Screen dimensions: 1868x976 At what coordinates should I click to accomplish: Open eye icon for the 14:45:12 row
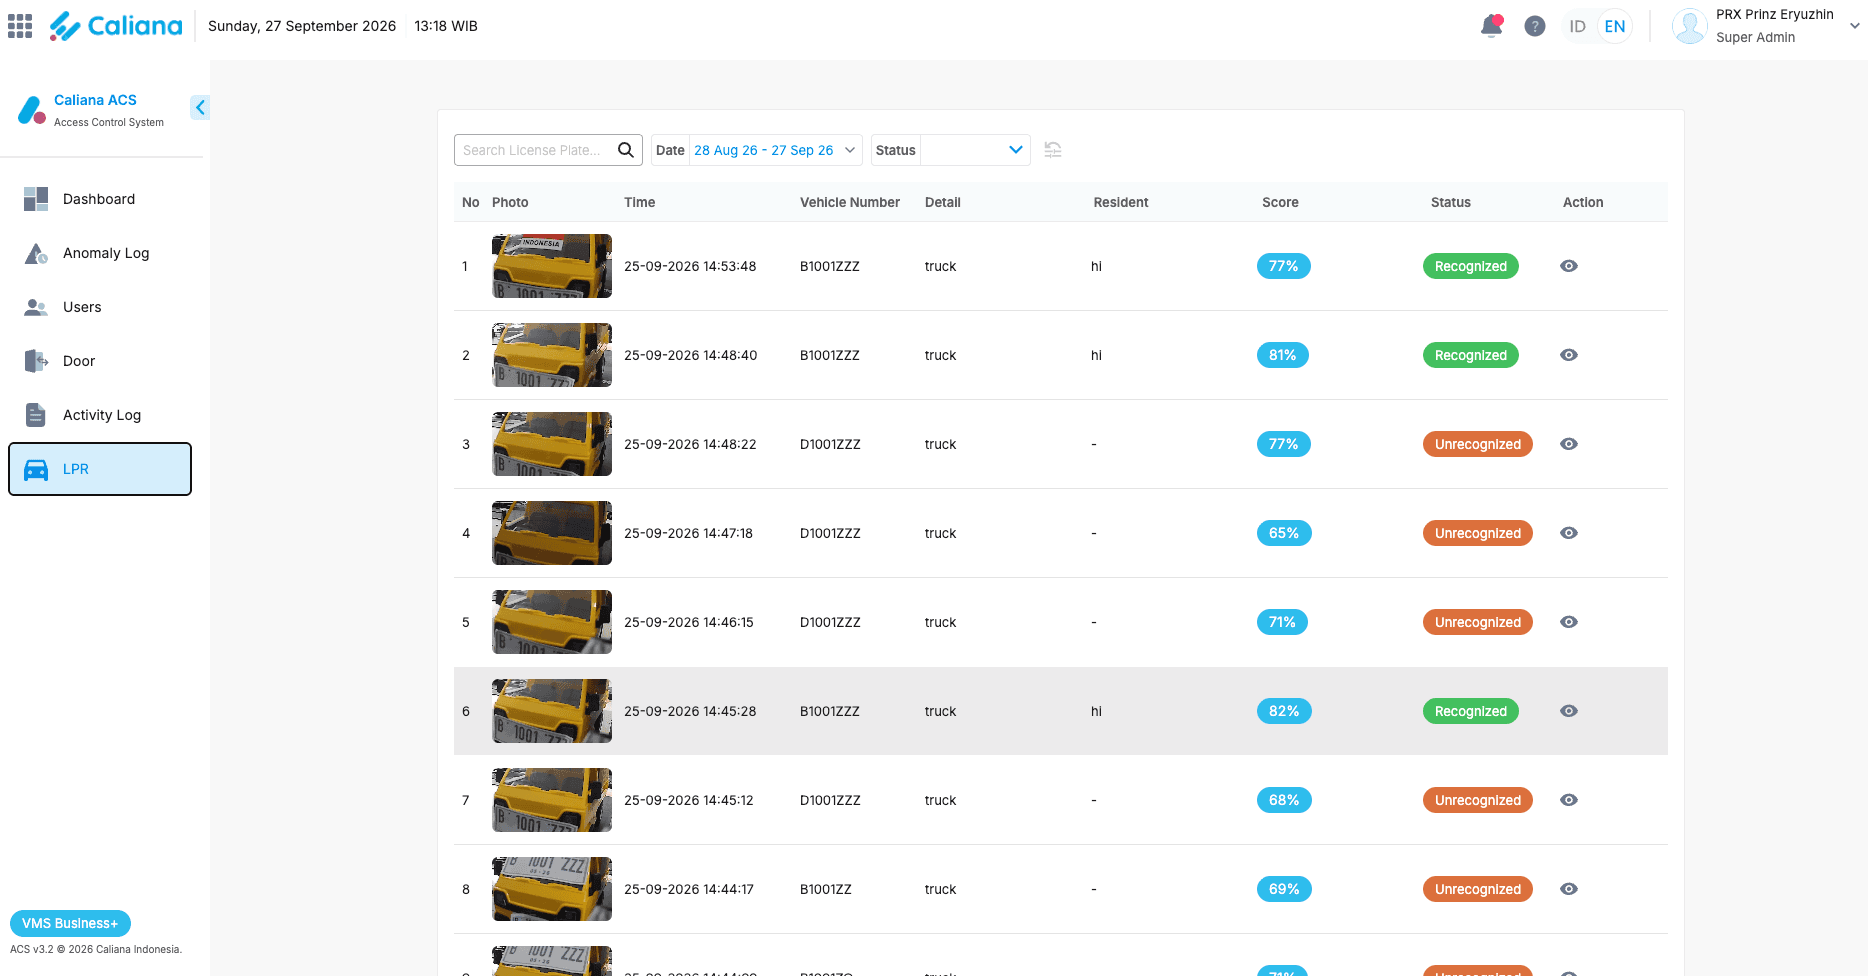click(1569, 800)
